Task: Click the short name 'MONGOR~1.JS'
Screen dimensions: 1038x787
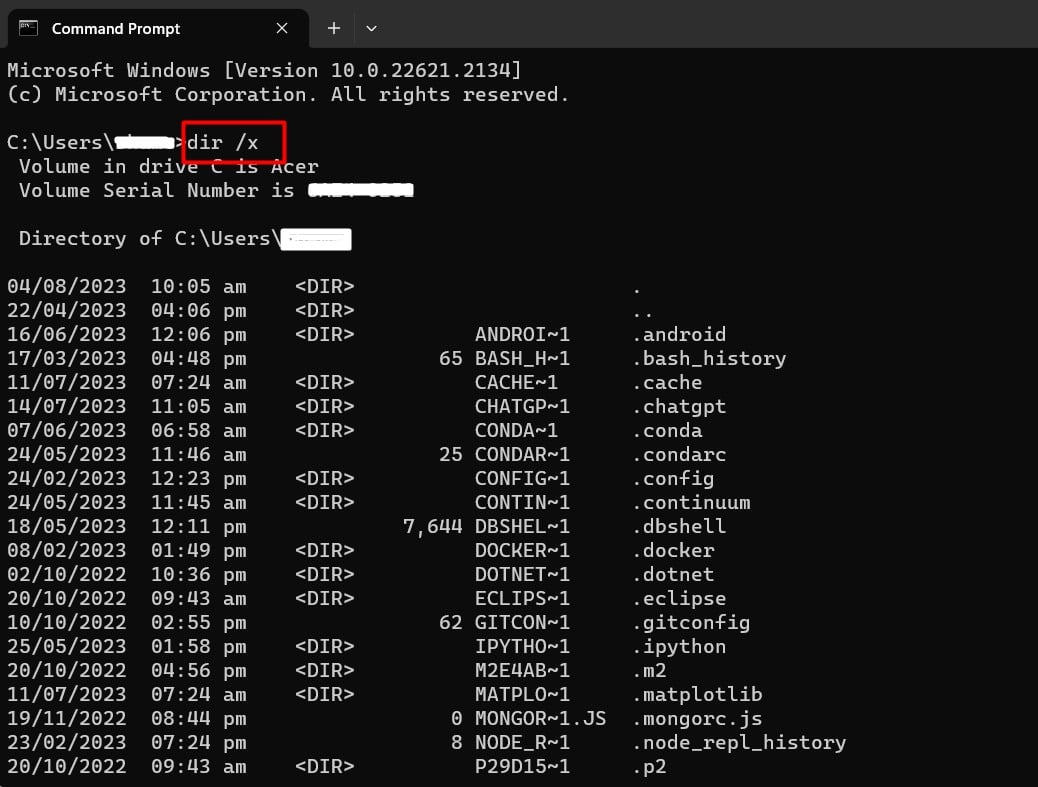Action: click(540, 719)
